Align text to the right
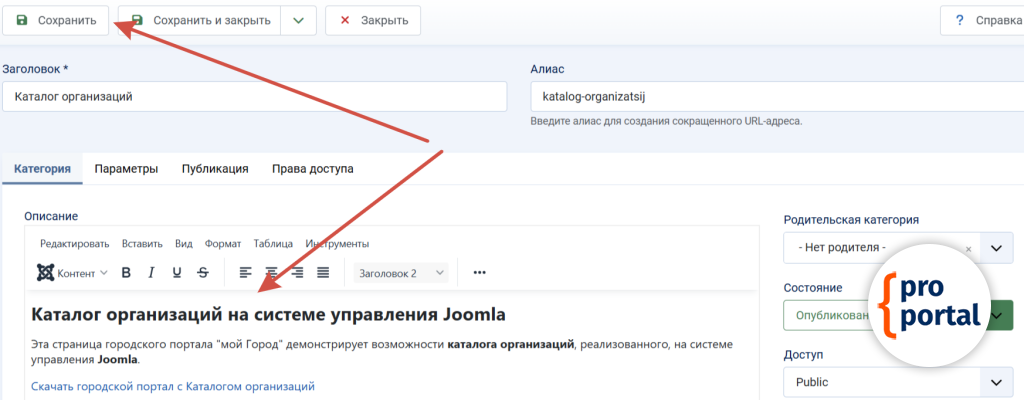The height and width of the screenshot is (400, 1024). 297,272
